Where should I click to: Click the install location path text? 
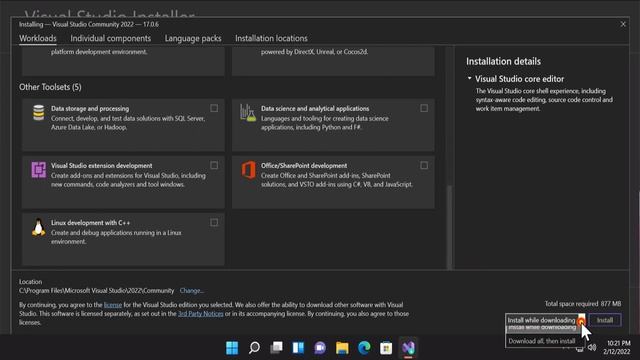click(96, 291)
